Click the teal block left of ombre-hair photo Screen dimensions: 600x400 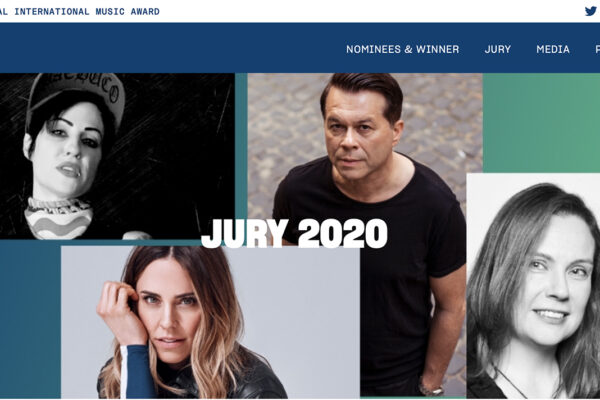tap(30, 320)
